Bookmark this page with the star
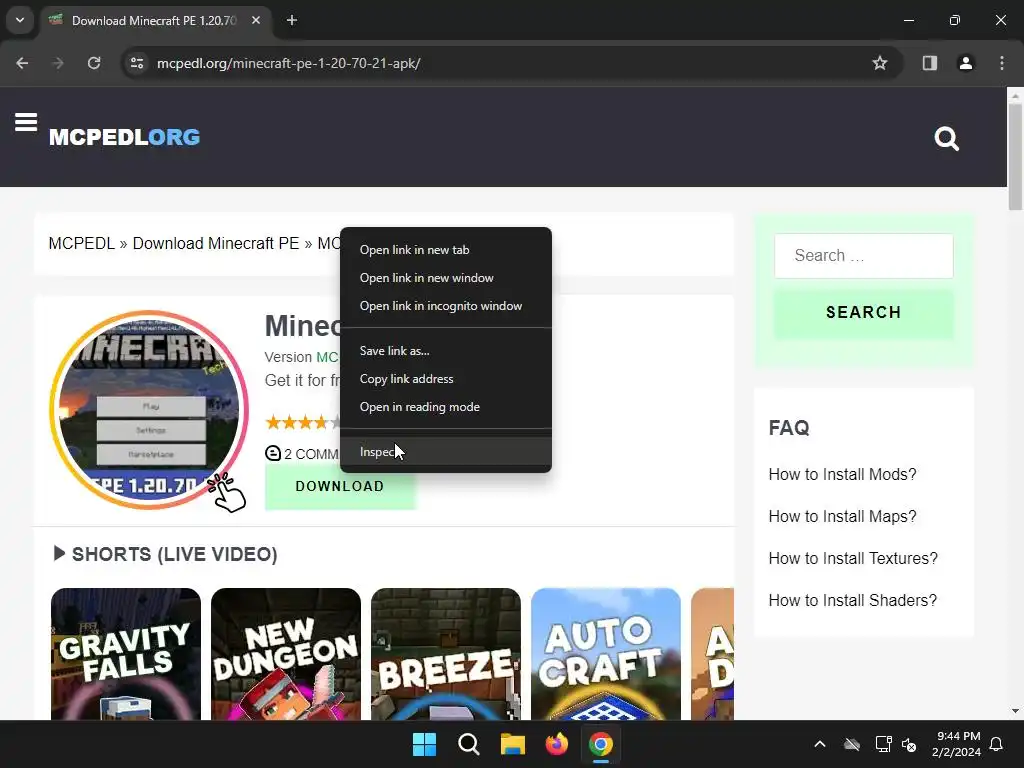The height and width of the screenshot is (768, 1024). pyautogui.click(x=880, y=63)
